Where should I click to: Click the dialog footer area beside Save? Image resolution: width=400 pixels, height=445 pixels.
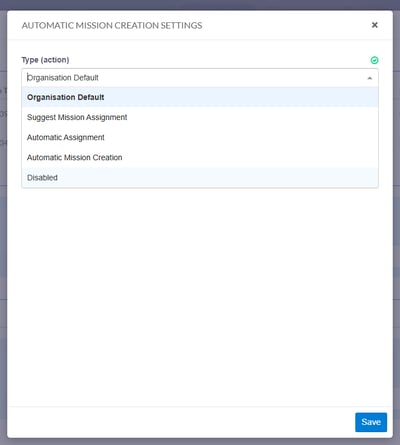coord(180,422)
